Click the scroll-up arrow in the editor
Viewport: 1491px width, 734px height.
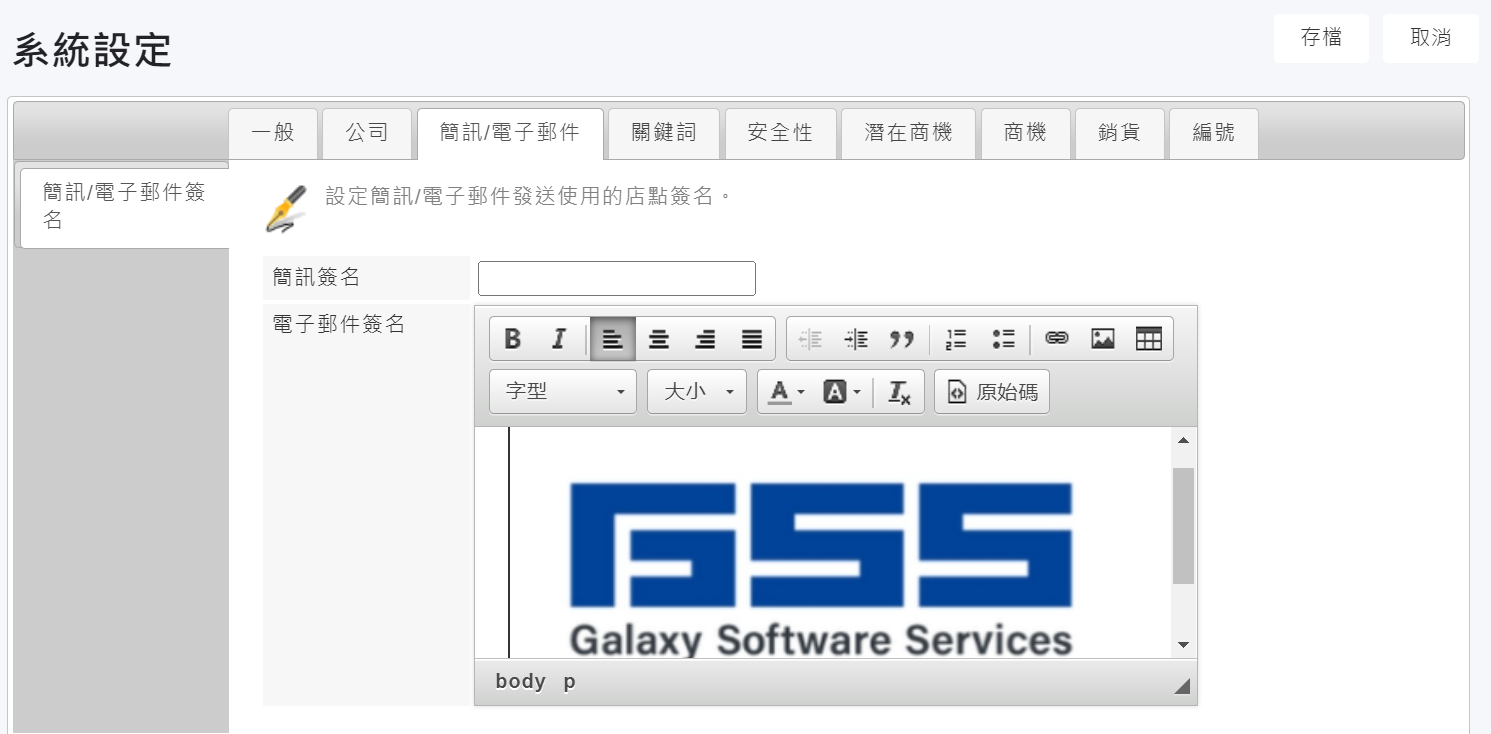1183,440
